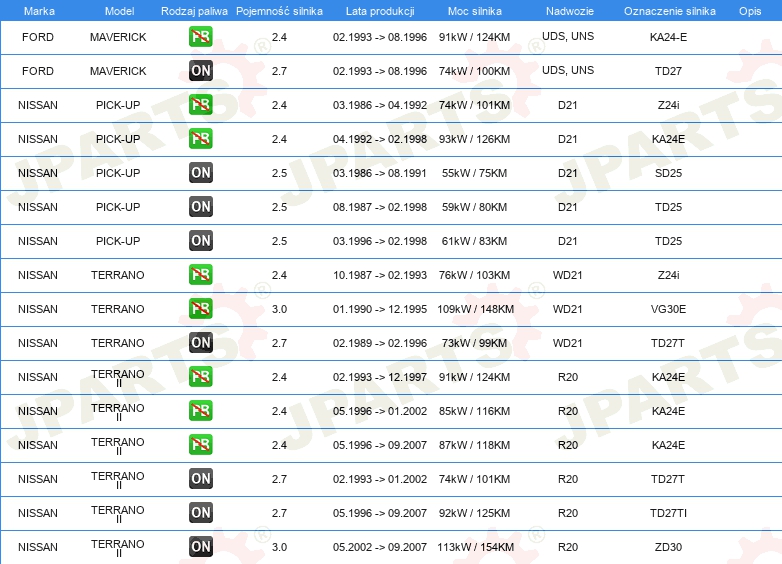Click the Marka column header
The width and height of the screenshot is (782, 564).
pyautogui.click(x=39, y=11)
